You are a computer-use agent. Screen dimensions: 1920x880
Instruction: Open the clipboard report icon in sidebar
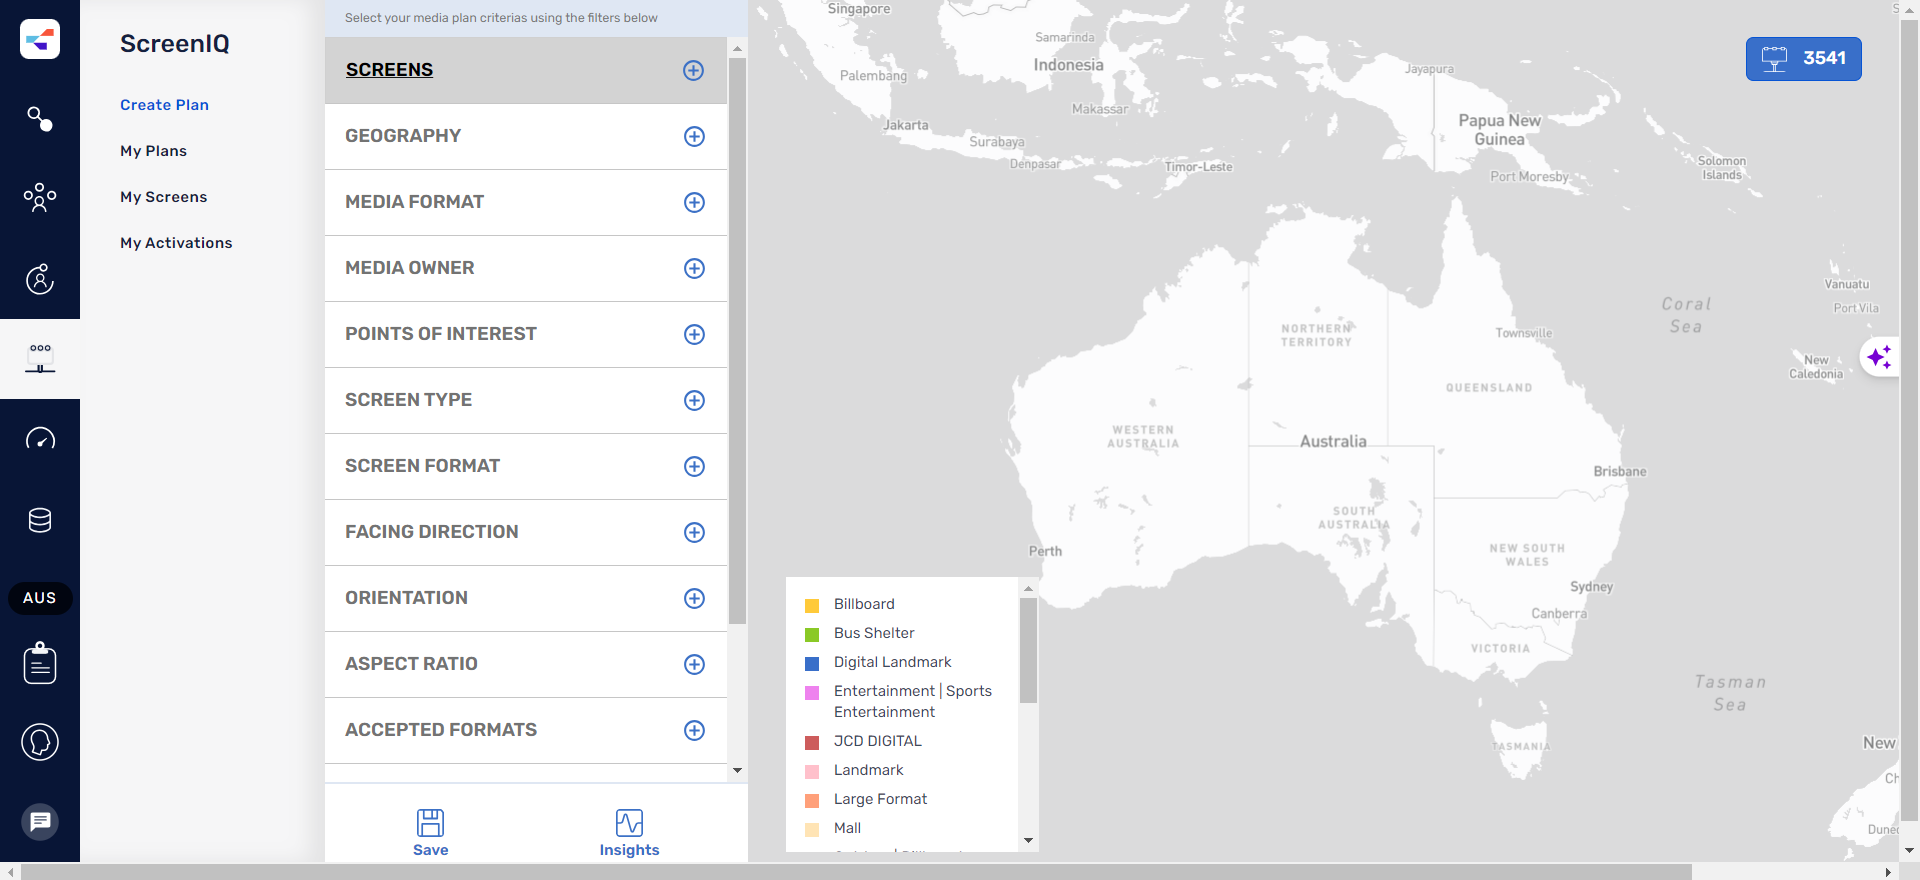[40, 663]
